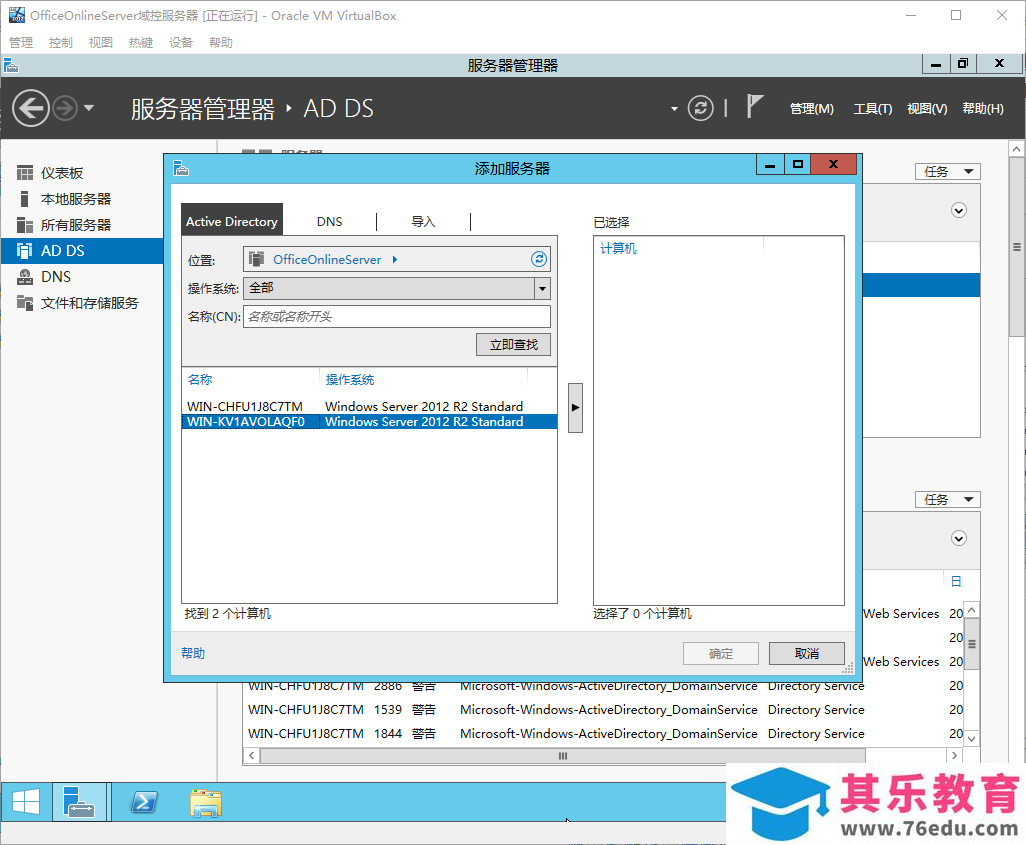Open the 视图(V) menu in Server Manager
The width and height of the screenshot is (1026, 845).
(927, 109)
